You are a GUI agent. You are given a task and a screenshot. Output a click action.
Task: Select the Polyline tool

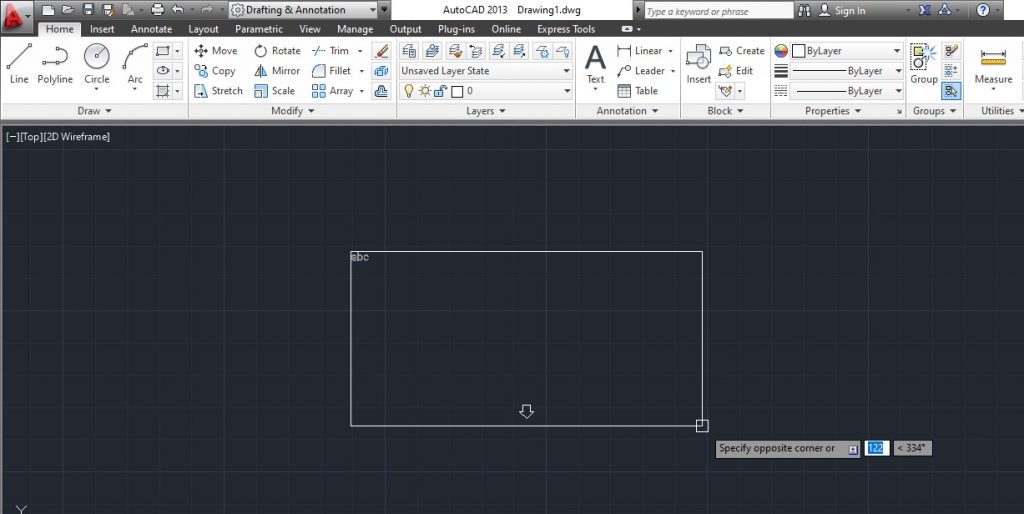(x=55, y=64)
